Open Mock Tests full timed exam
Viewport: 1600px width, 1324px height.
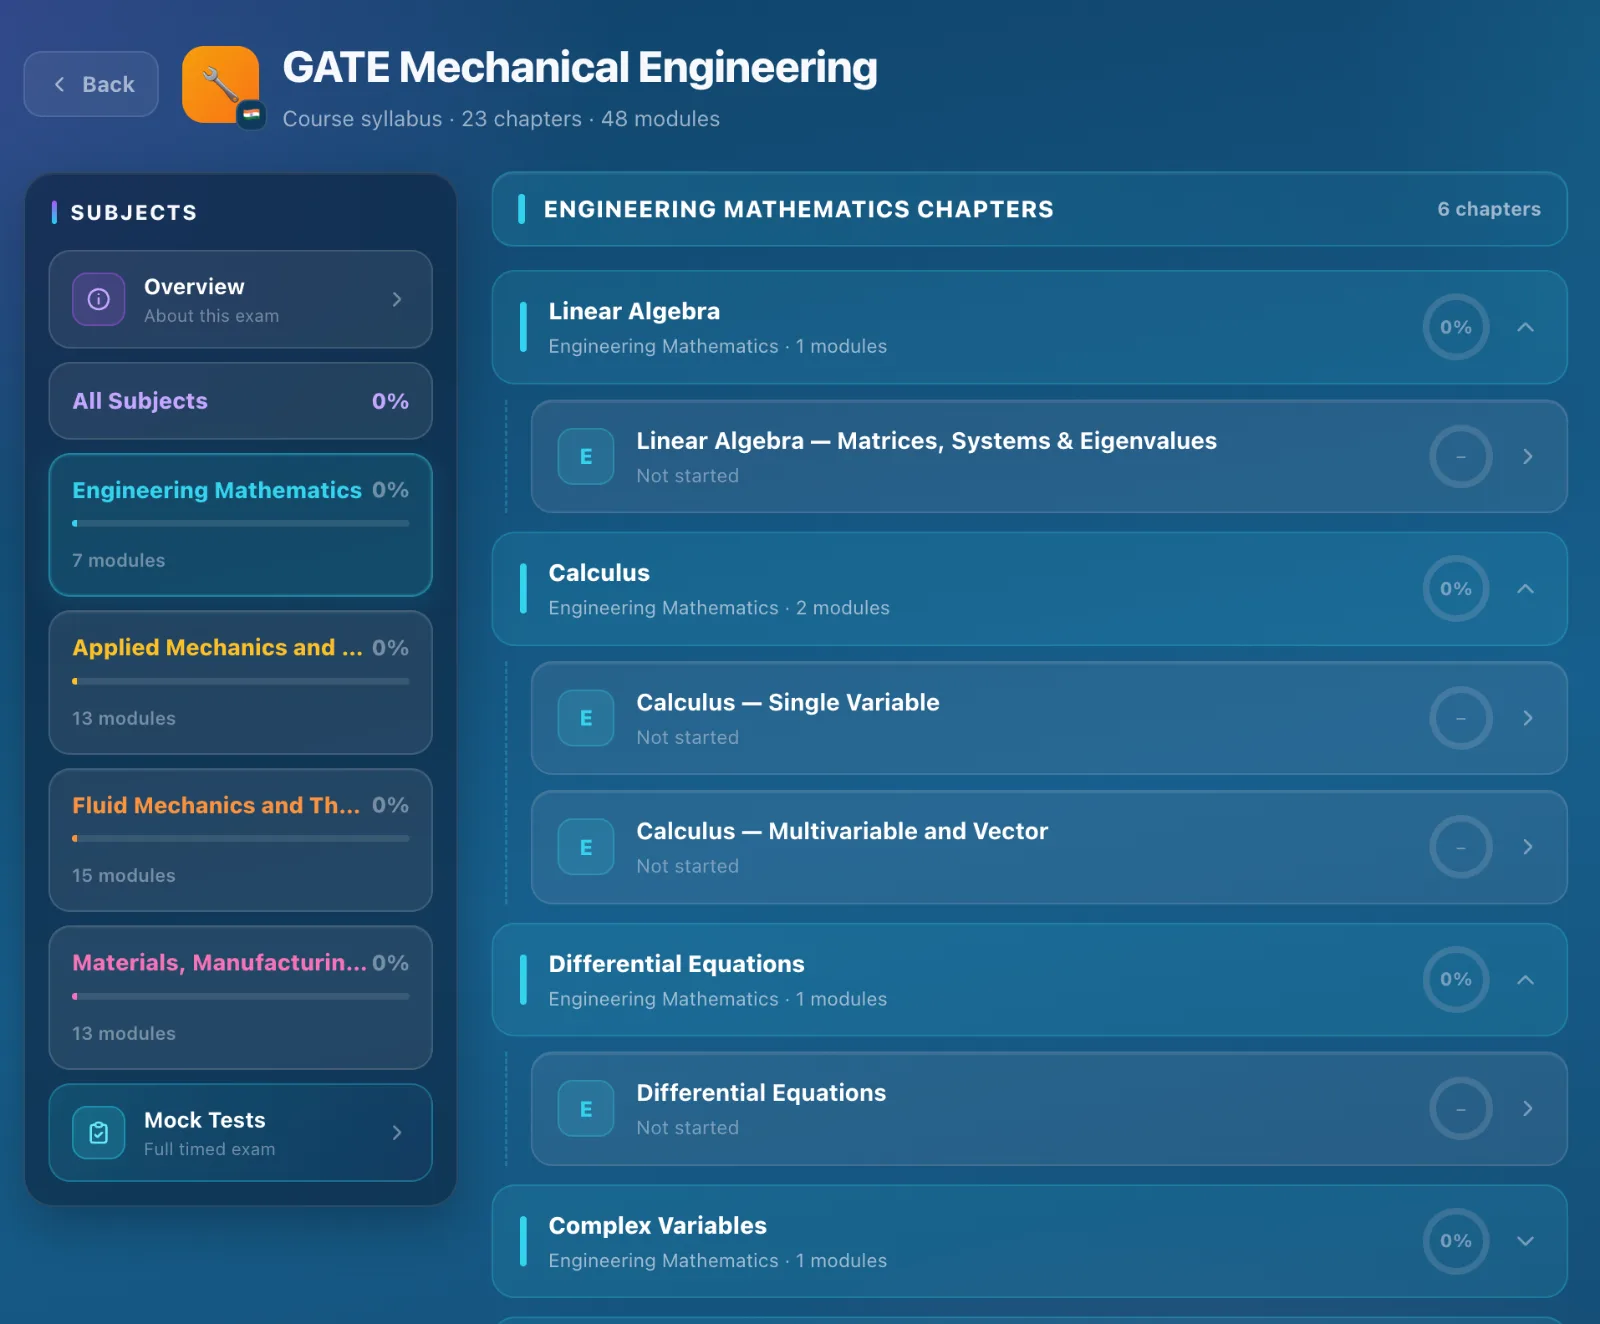click(x=240, y=1132)
